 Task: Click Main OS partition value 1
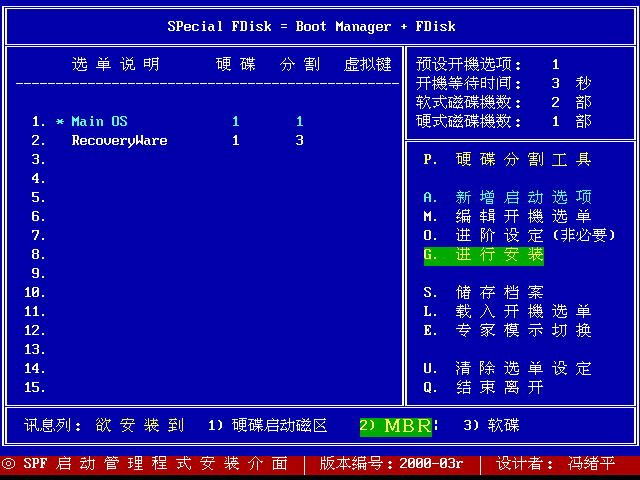click(x=300, y=121)
